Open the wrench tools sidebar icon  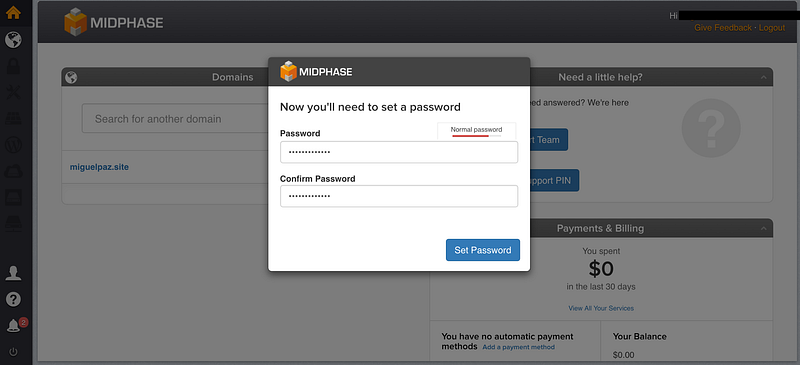coord(13,92)
